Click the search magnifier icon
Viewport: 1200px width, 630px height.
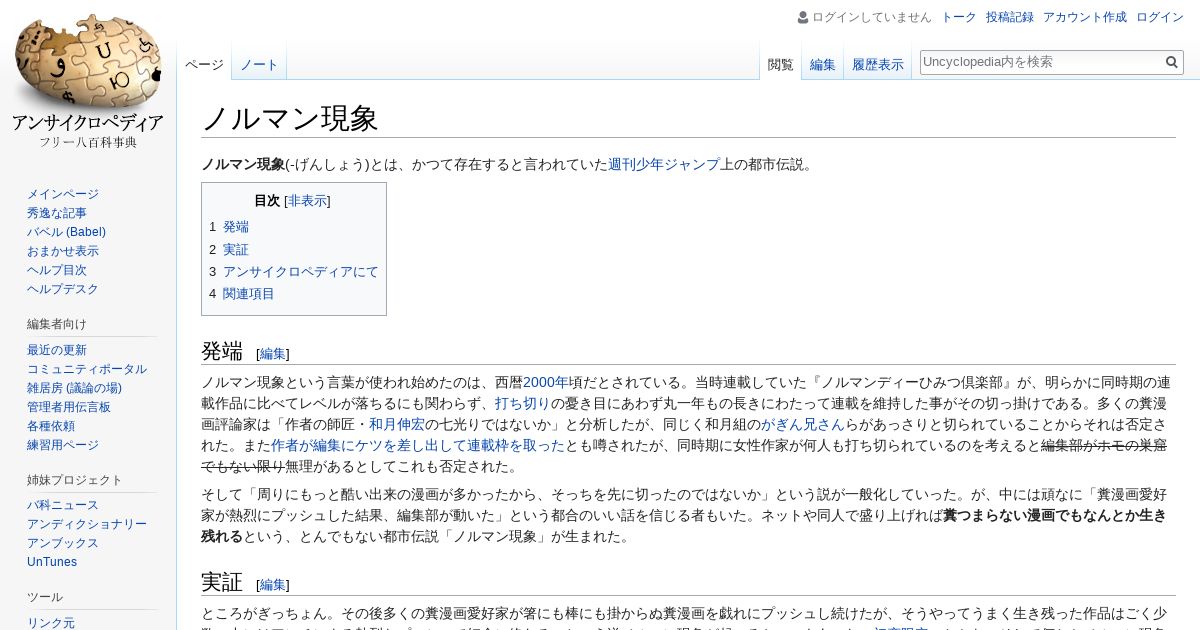(1172, 62)
